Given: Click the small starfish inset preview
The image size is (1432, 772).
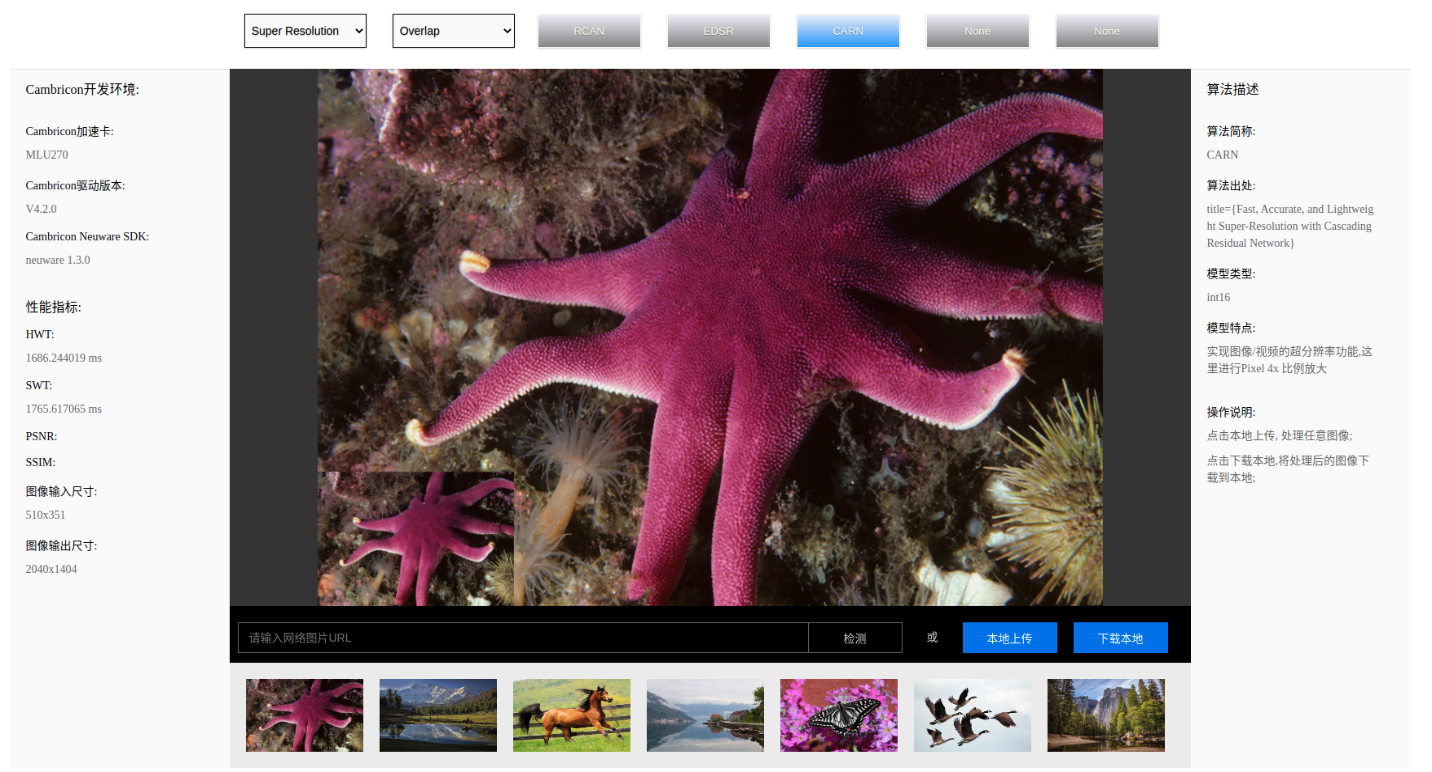Looking at the screenshot, I should click(416, 539).
